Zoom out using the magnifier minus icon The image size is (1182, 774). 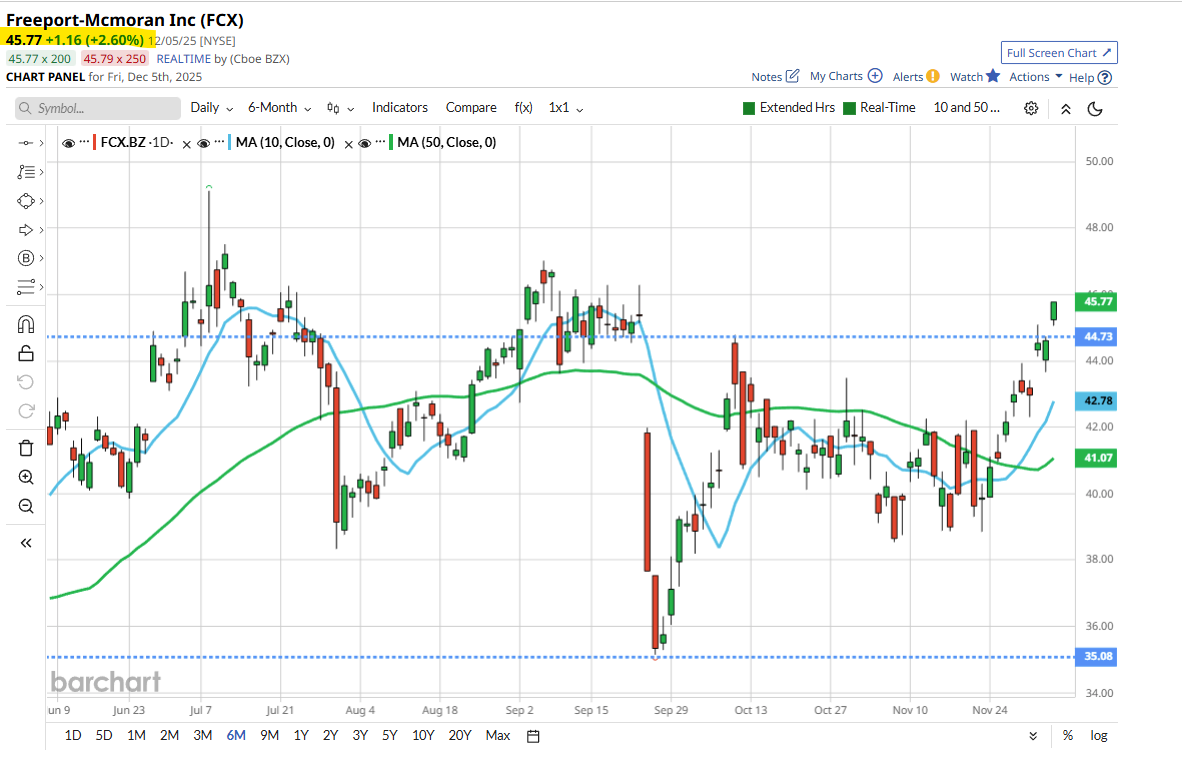tap(26, 506)
